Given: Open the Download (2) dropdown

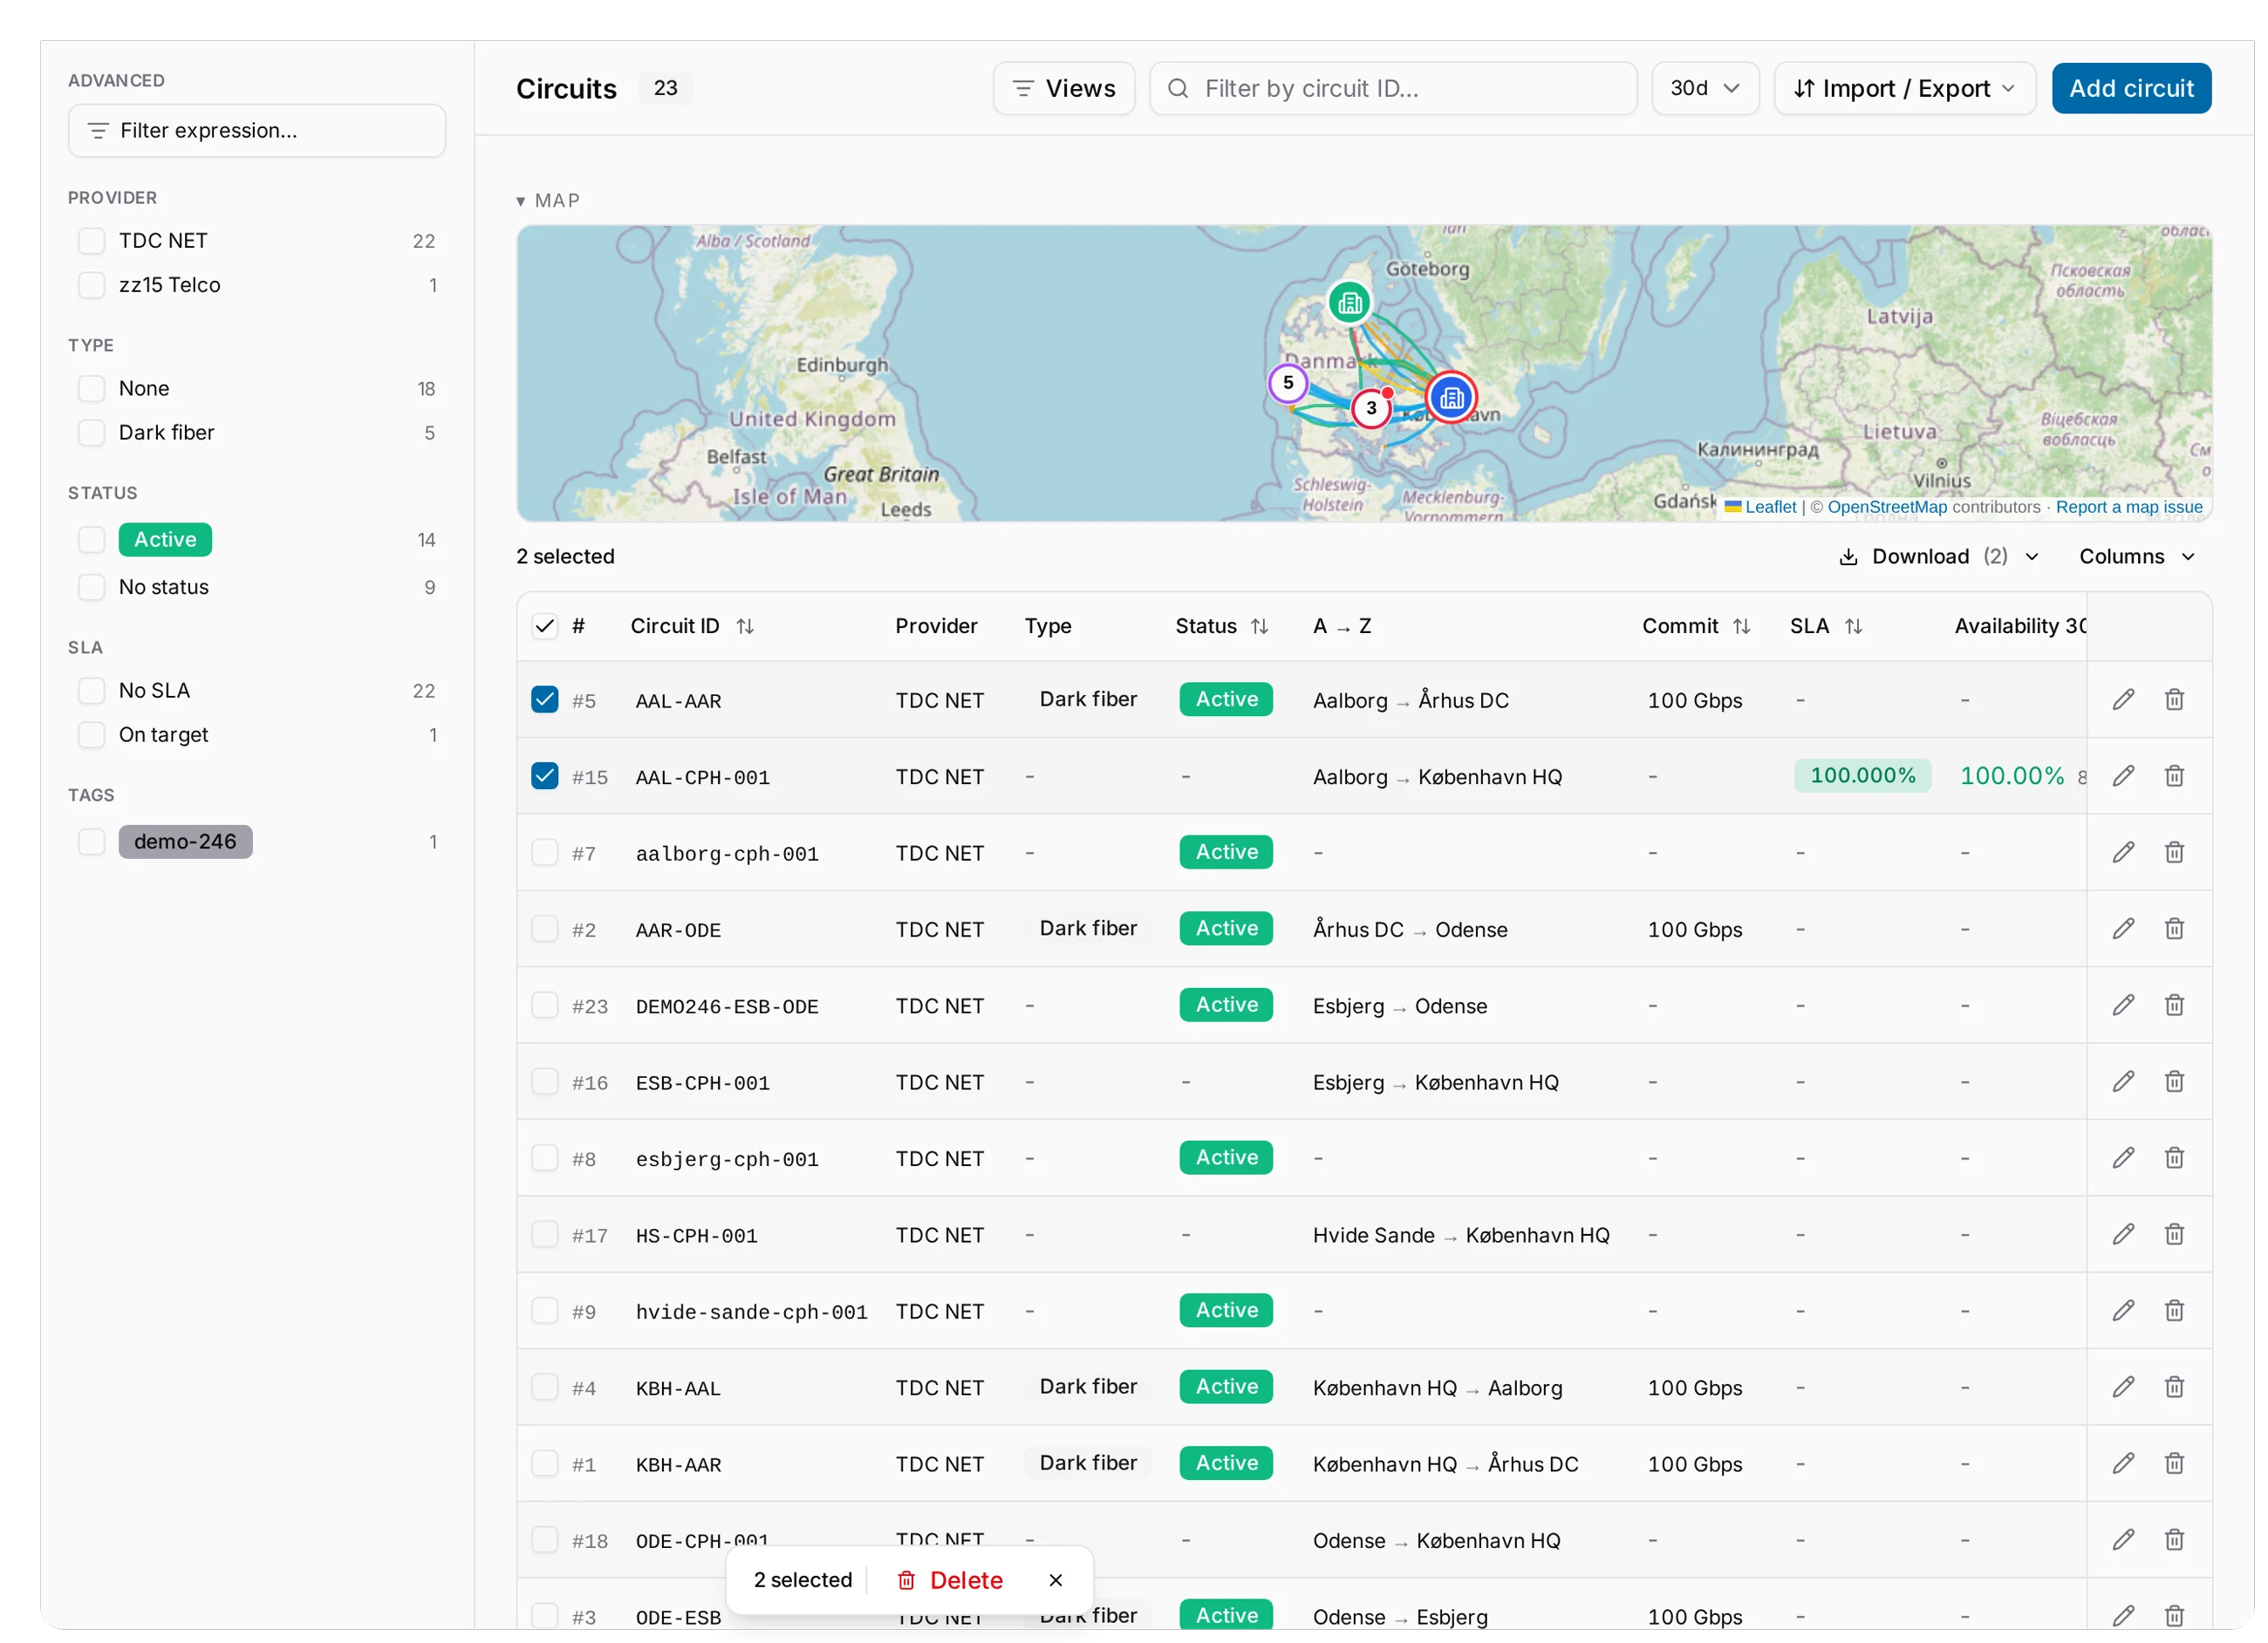Looking at the screenshot, I should coord(1938,557).
